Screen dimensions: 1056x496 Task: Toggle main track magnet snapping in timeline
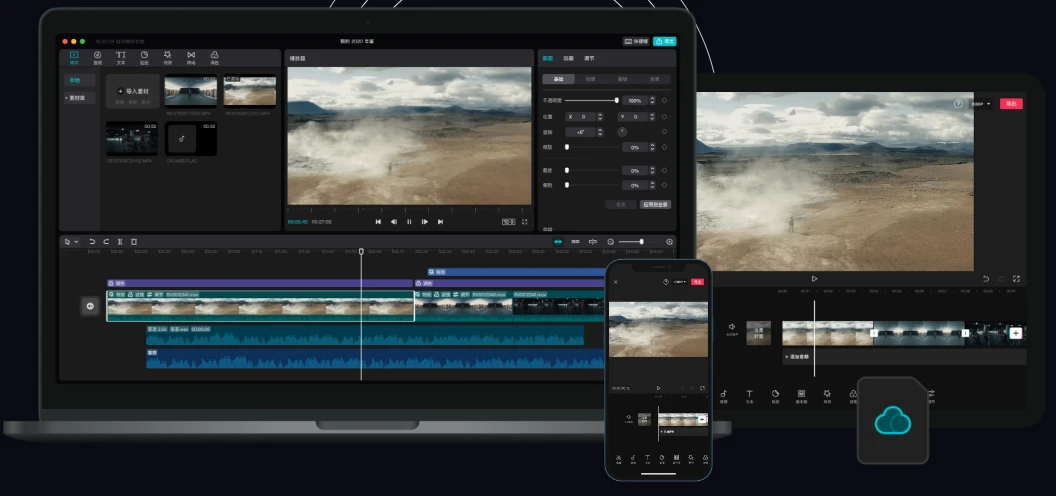point(558,242)
